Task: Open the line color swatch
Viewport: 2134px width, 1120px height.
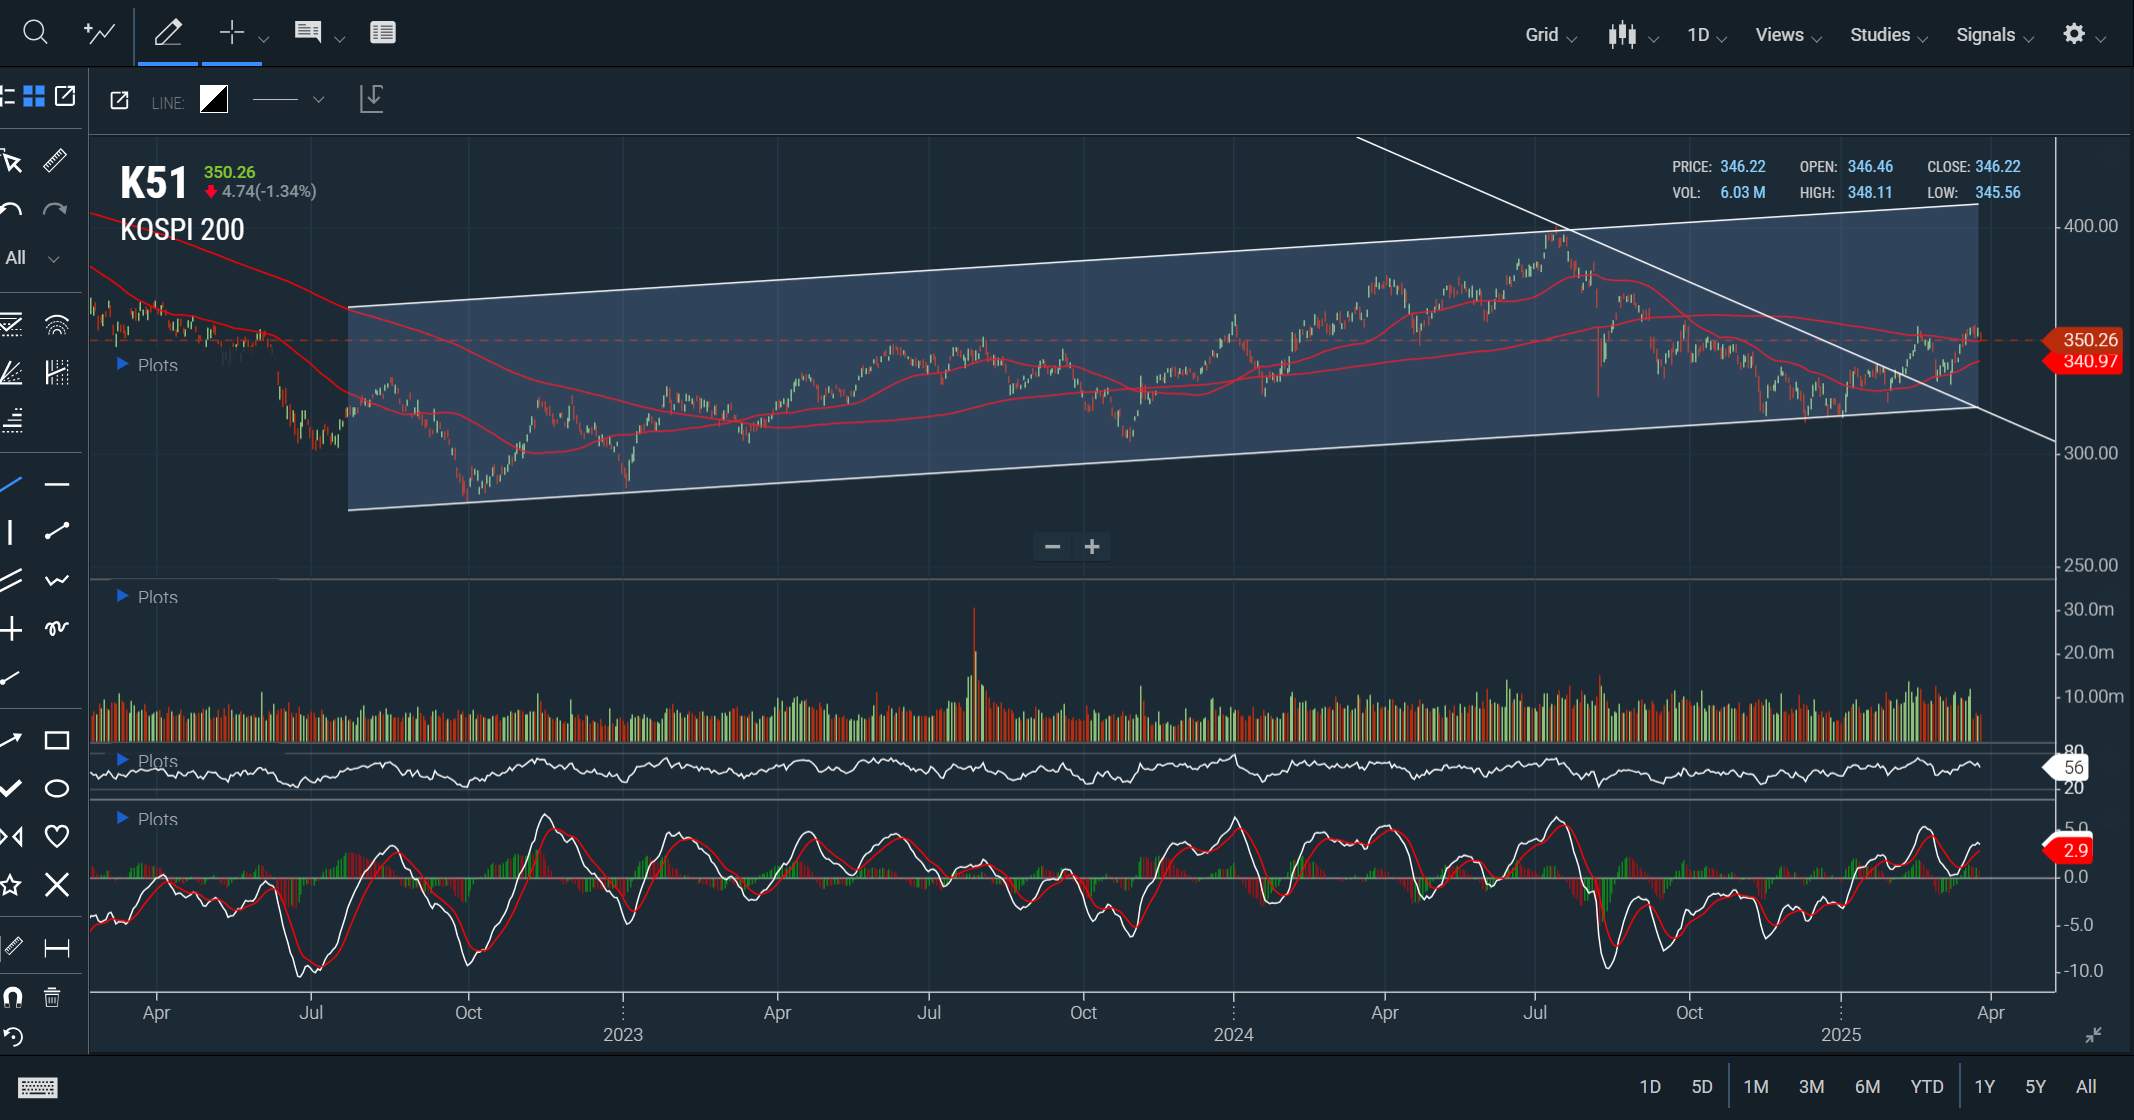Action: tap(214, 99)
